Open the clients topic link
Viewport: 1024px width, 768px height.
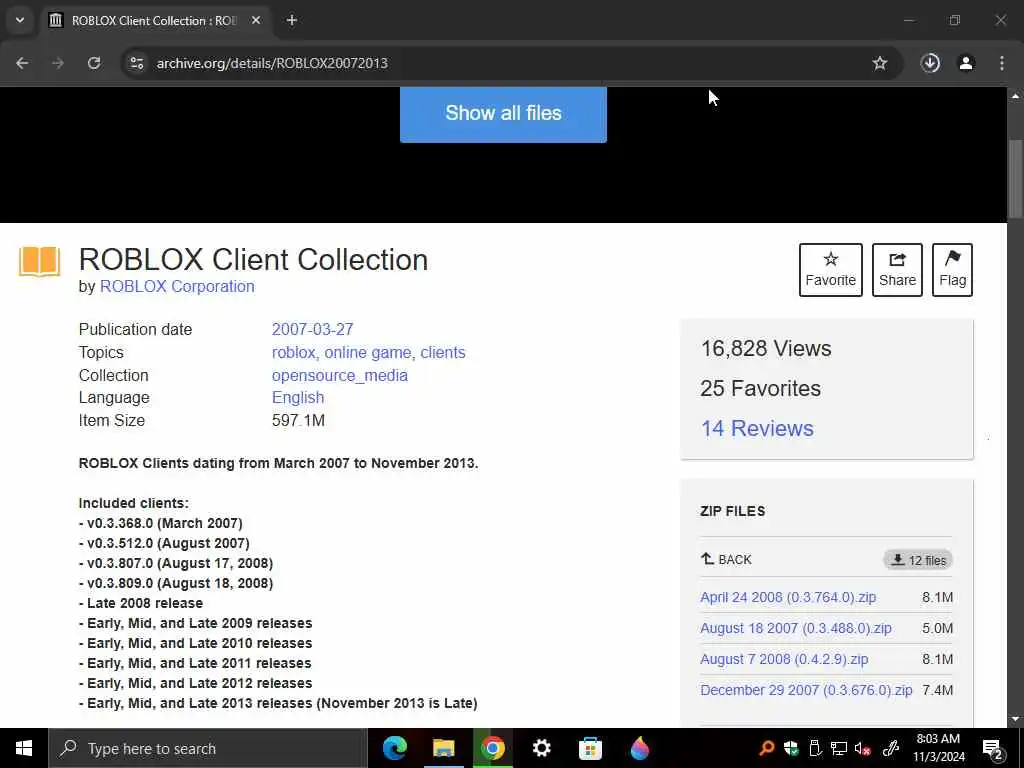443,352
